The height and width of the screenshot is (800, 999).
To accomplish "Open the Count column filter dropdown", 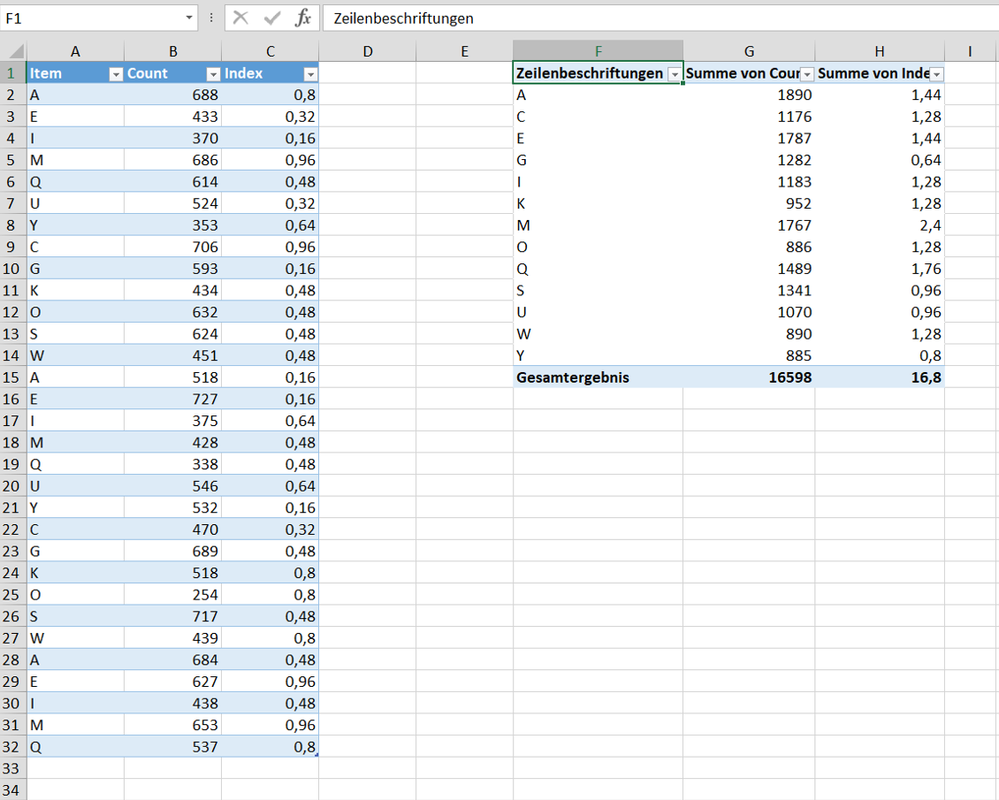I will (213, 75).
